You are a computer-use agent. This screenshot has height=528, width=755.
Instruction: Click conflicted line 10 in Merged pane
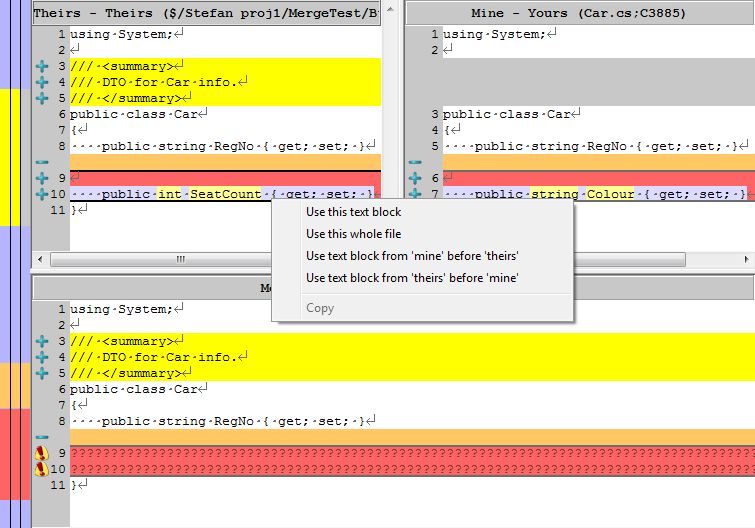(412, 469)
